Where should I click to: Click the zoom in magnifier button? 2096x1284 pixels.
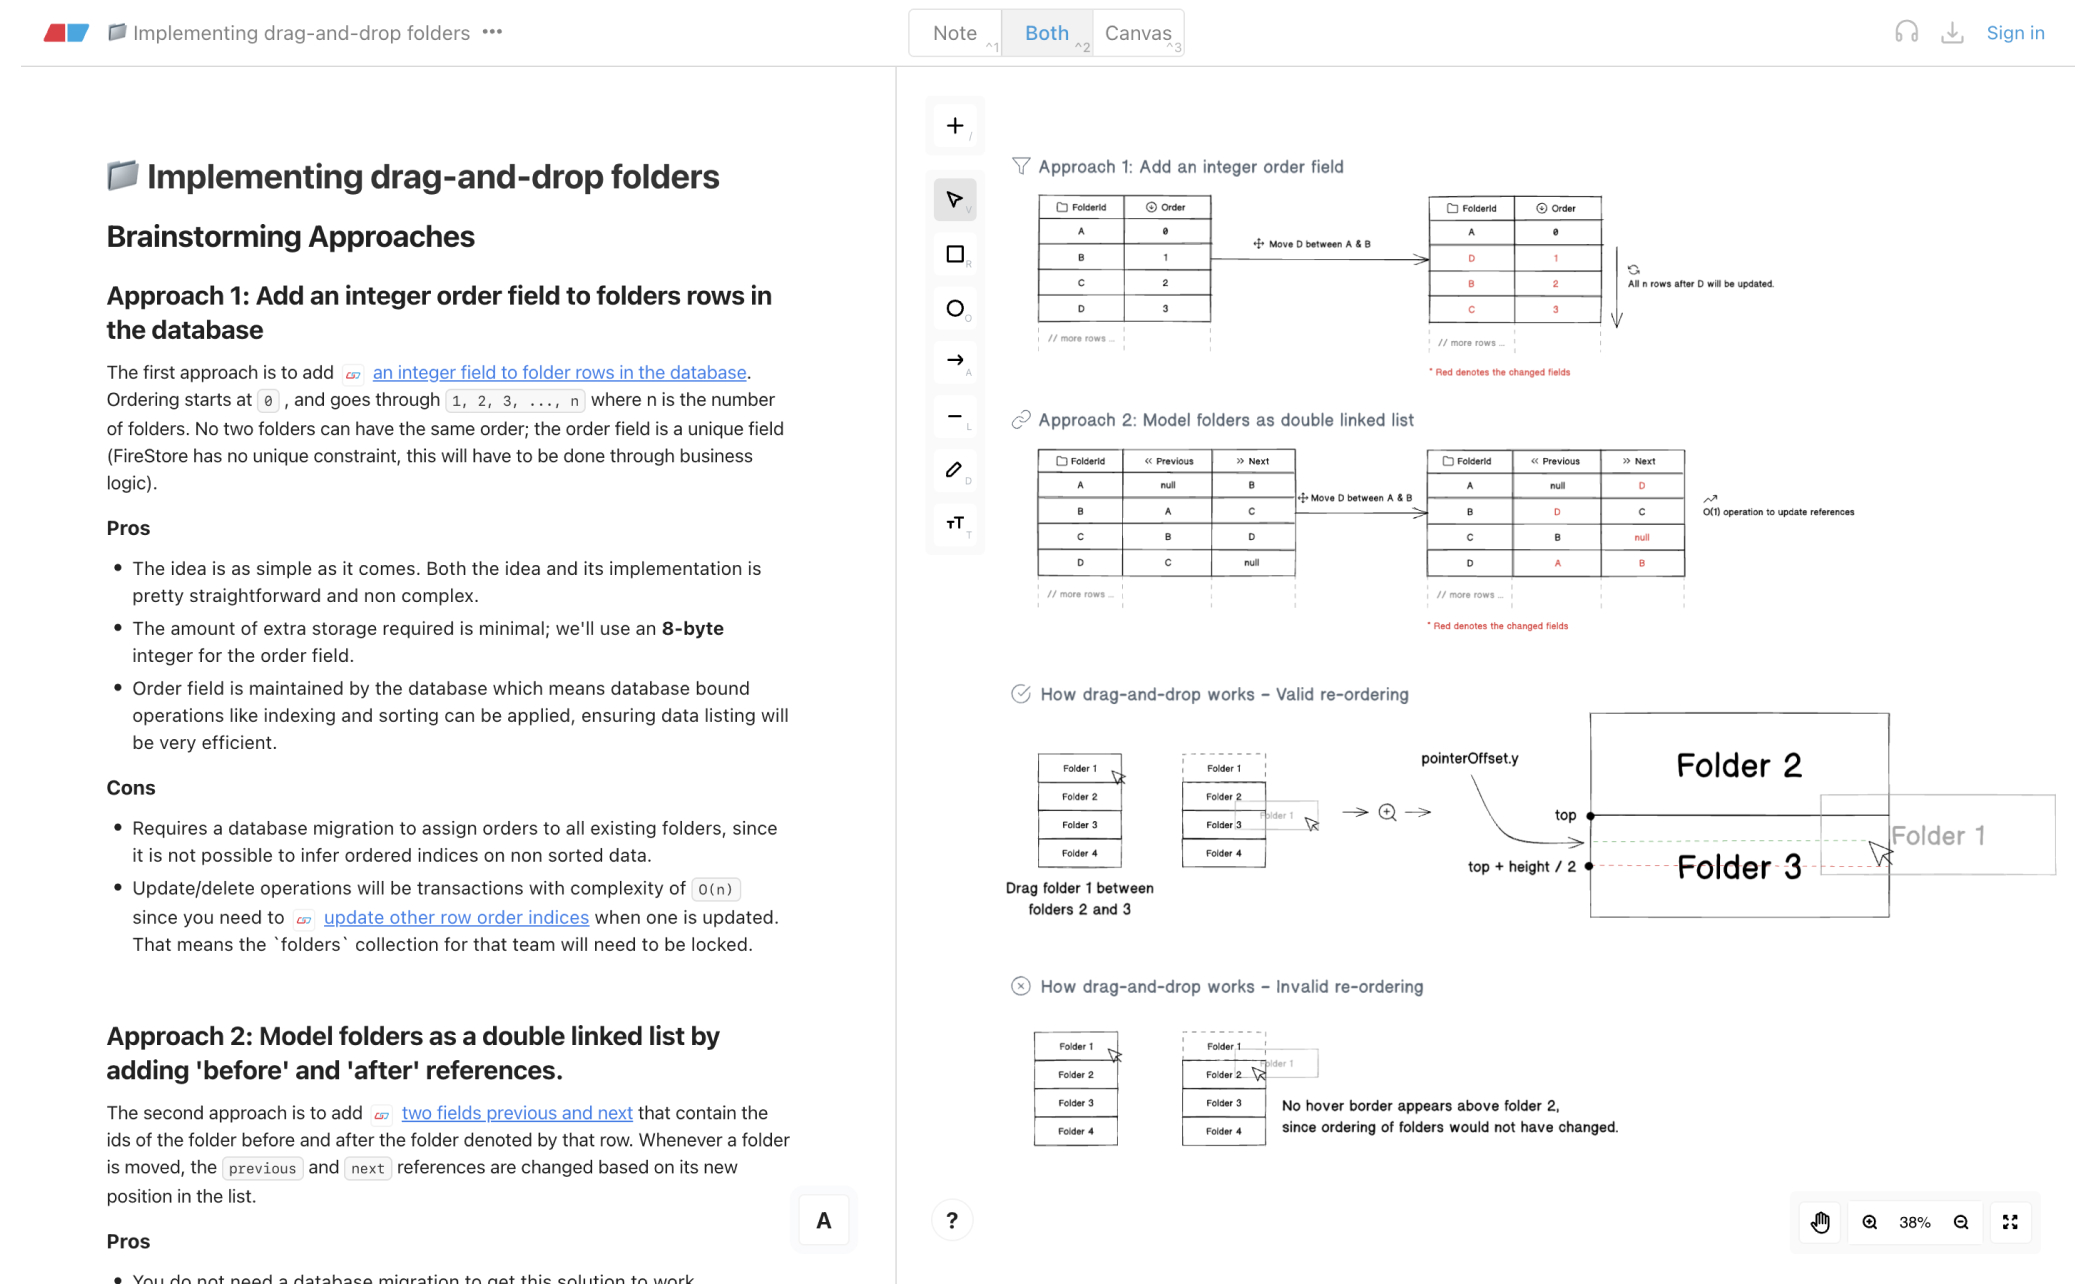click(1869, 1222)
